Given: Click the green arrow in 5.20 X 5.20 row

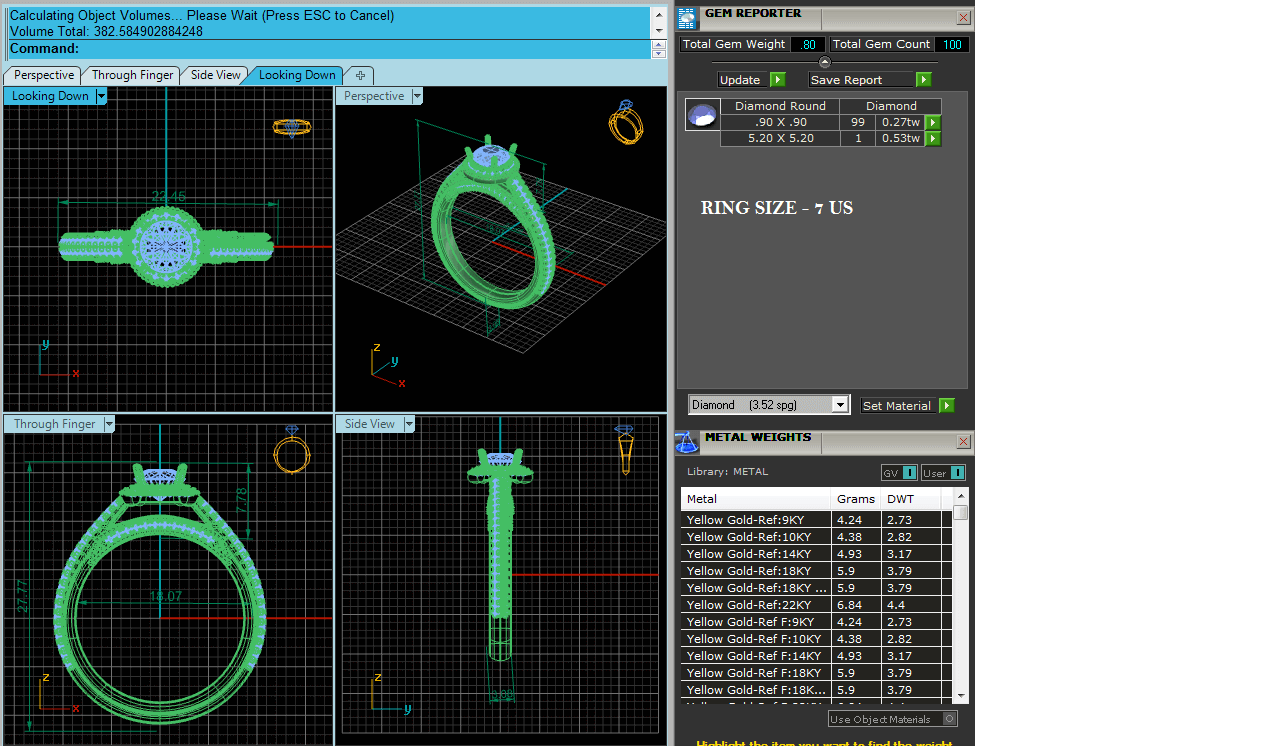Looking at the screenshot, I should pos(933,139).
